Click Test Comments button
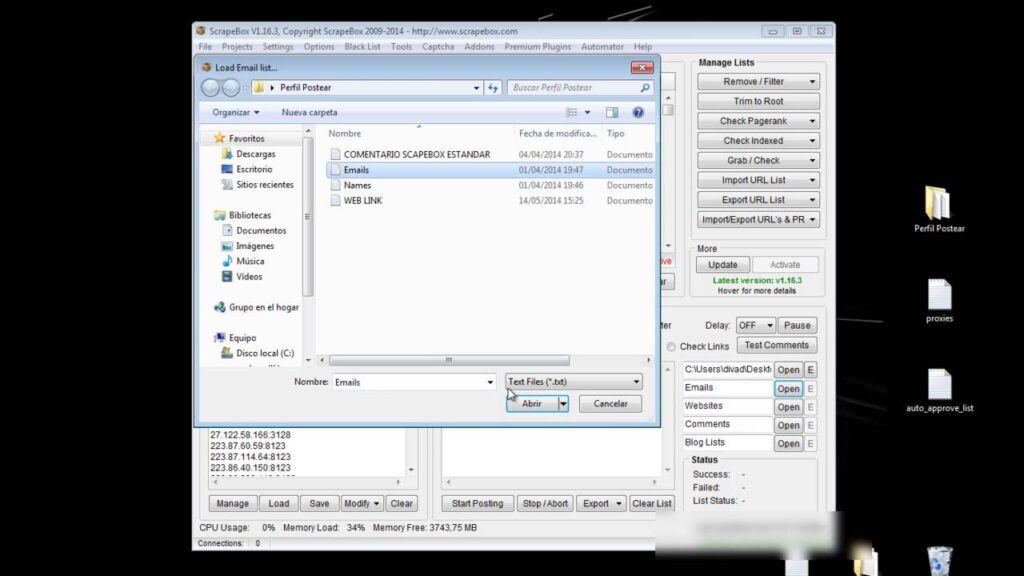The image size is (1024, 576). coord(776,345)
